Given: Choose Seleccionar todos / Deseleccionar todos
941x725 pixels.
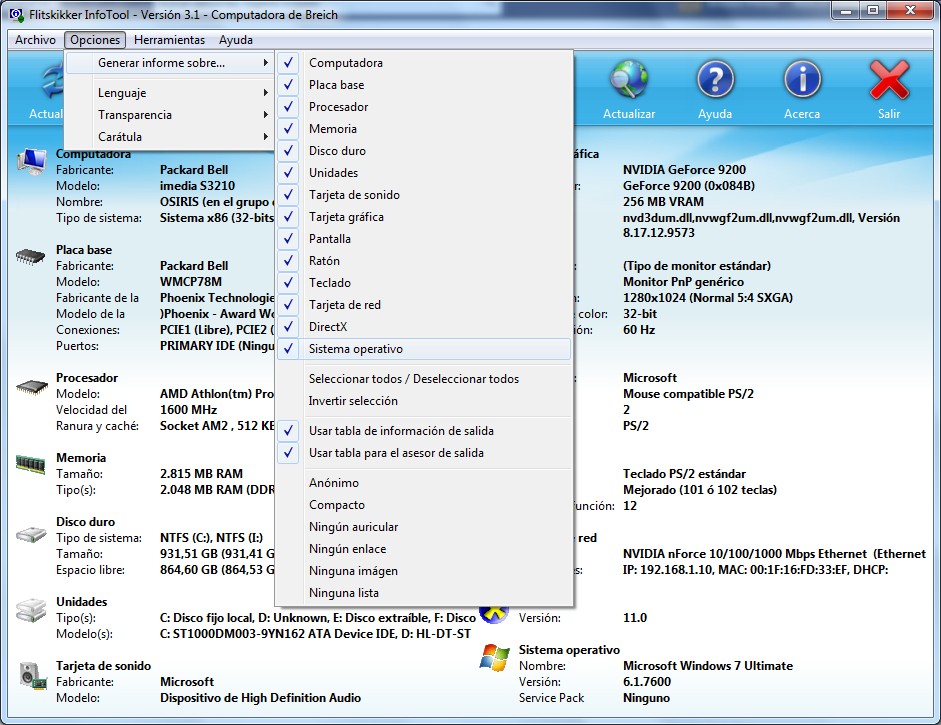Looking at the screenshot, I should pyautogui.click(x=424, y=379).
